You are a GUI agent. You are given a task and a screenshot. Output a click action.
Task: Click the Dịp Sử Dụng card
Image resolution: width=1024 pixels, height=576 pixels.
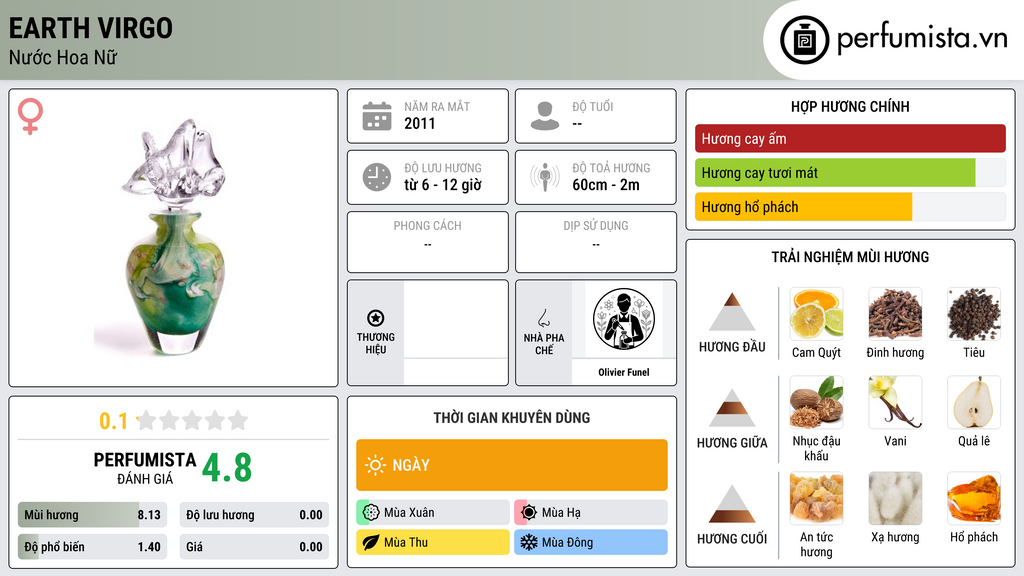point(596,242)
